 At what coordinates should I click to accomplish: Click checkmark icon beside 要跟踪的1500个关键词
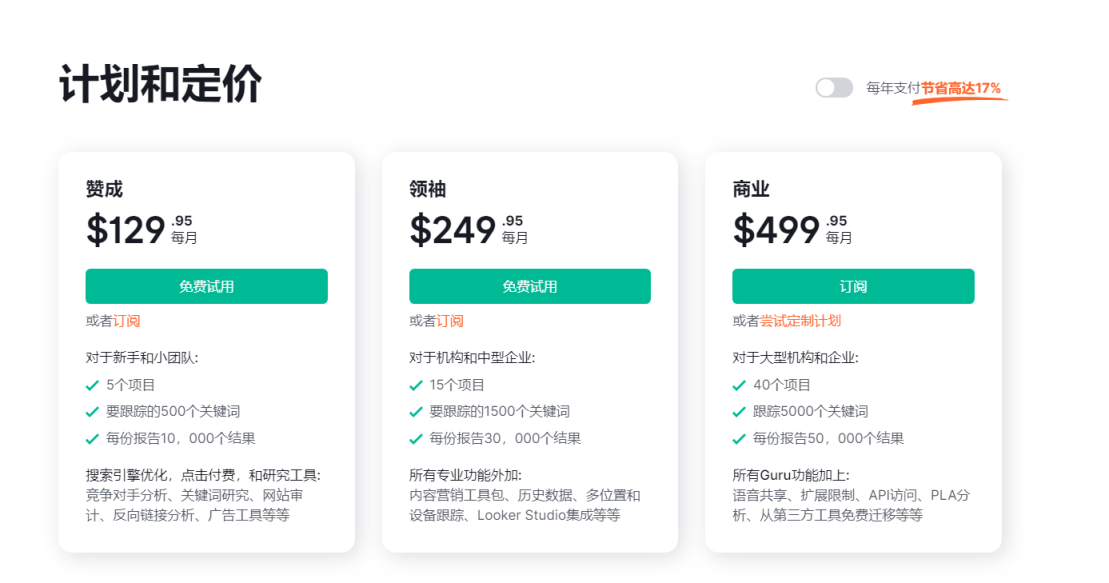pyautogui.click(x=416, y=412)
